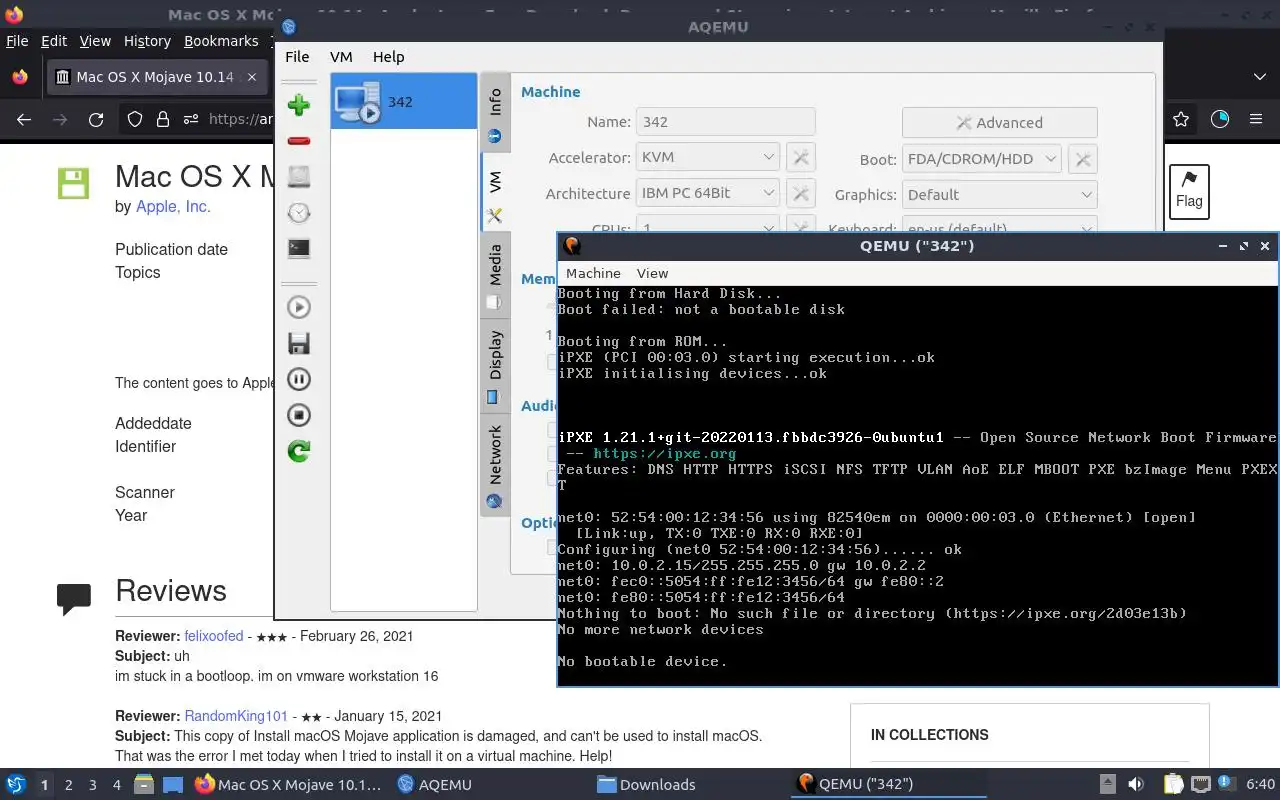Click the clock snapshot icon in AQEMU toolbar
This screenshot has height=800, width=1280.
point(298,213)
